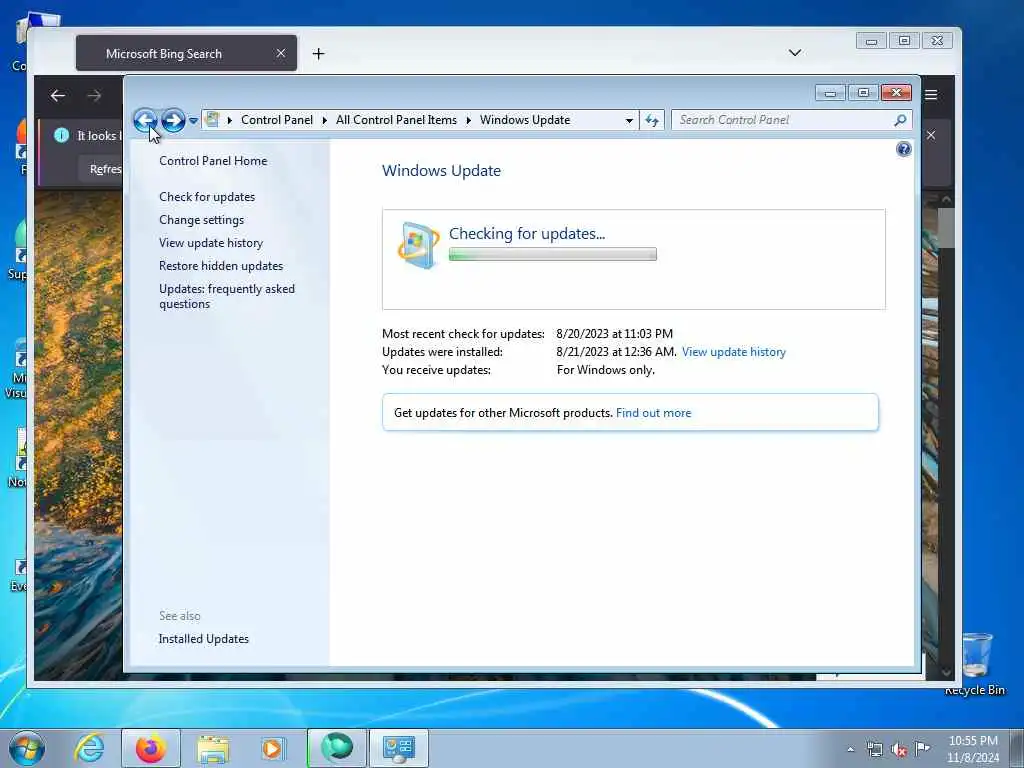Go back using Control Panel back arrow
The height and width of the screenshot is (768, 1024).
tap(145, 120)
